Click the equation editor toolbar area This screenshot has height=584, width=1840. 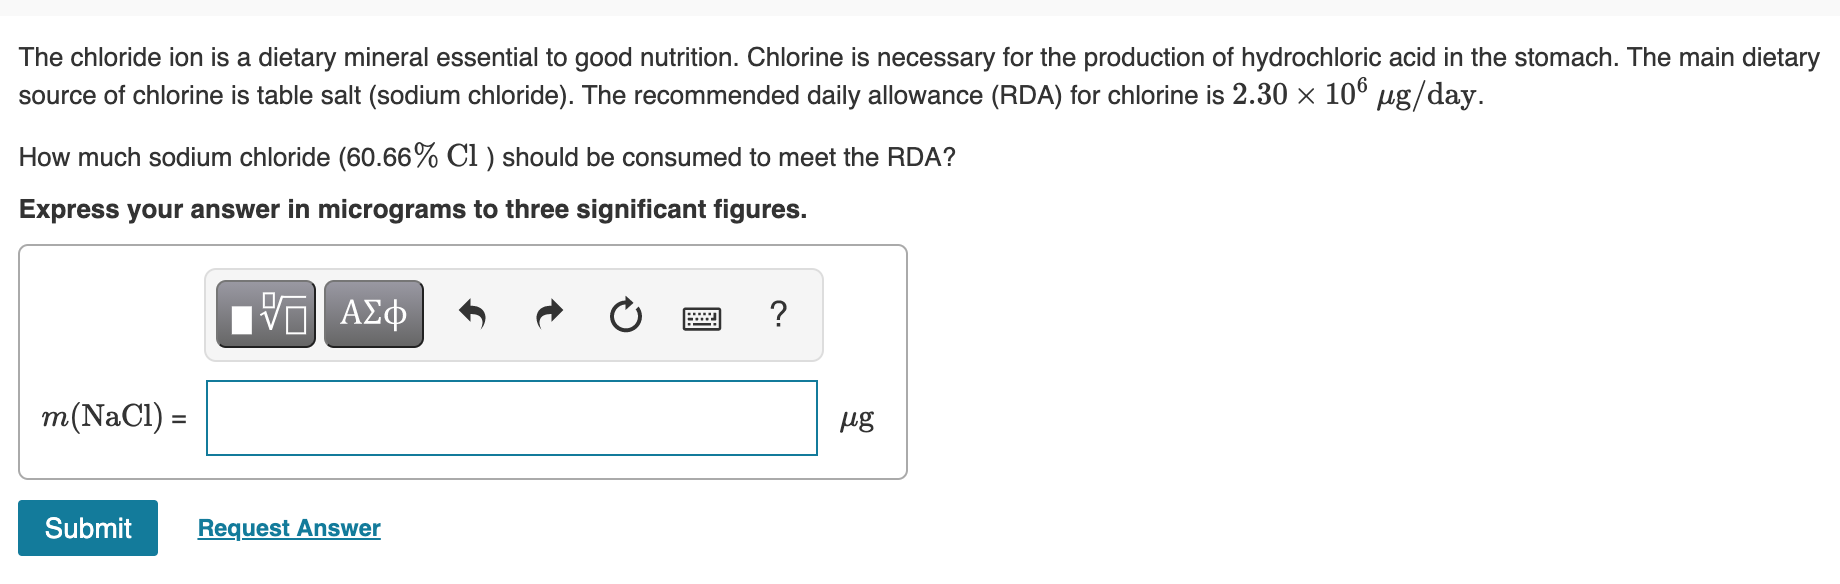[515, 313]
